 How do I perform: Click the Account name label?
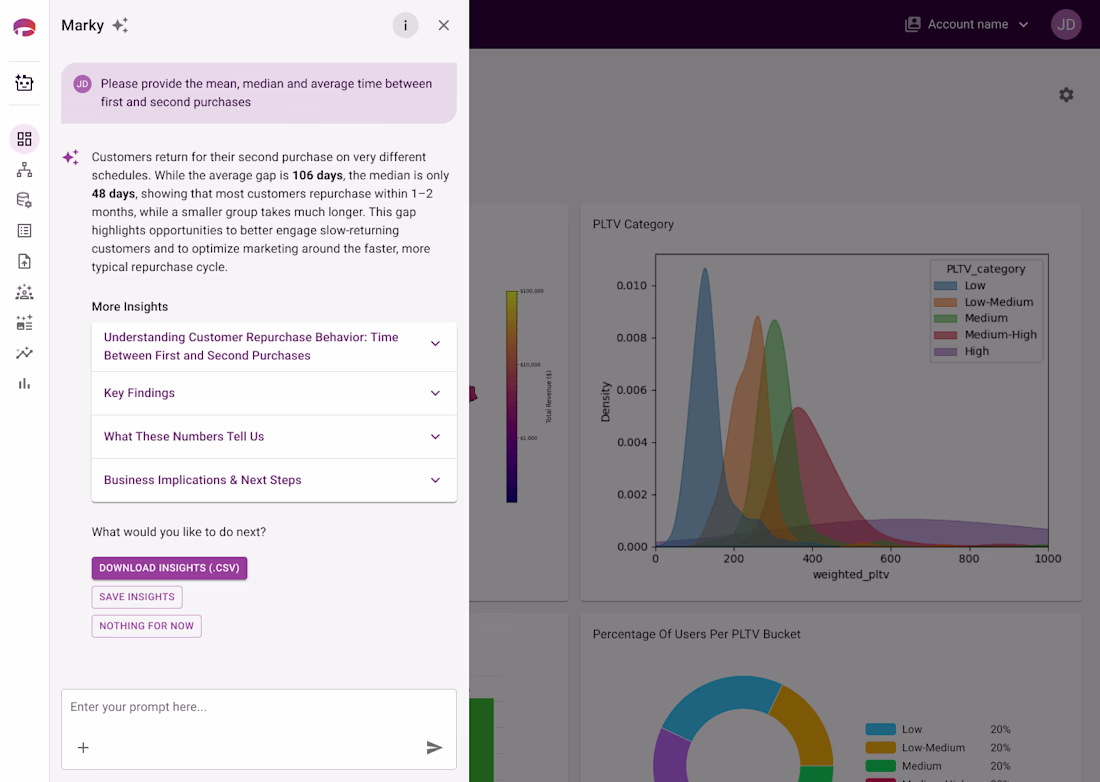click(967, 25)
